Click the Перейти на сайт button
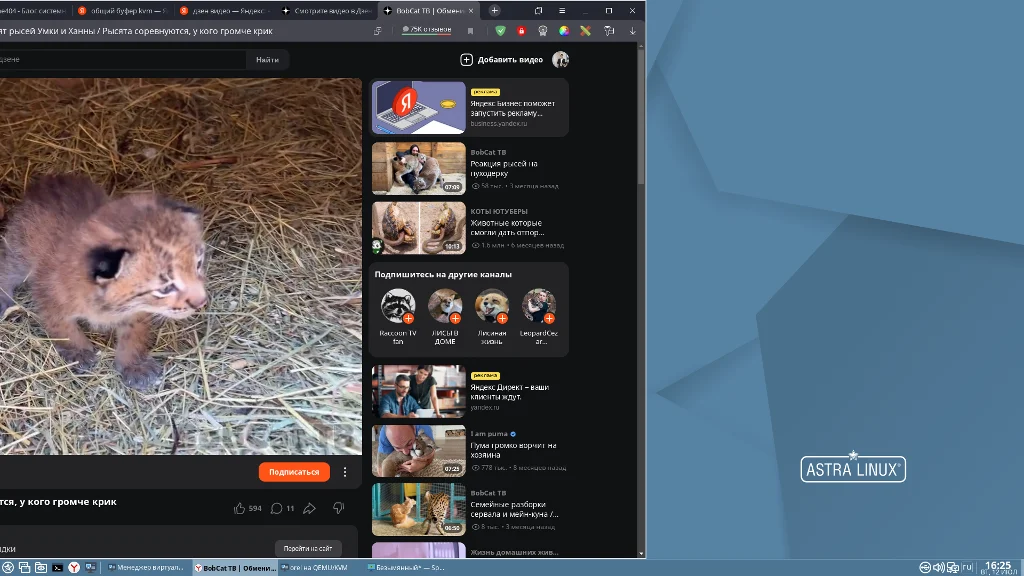1024x576 pixels. (308, 549)
